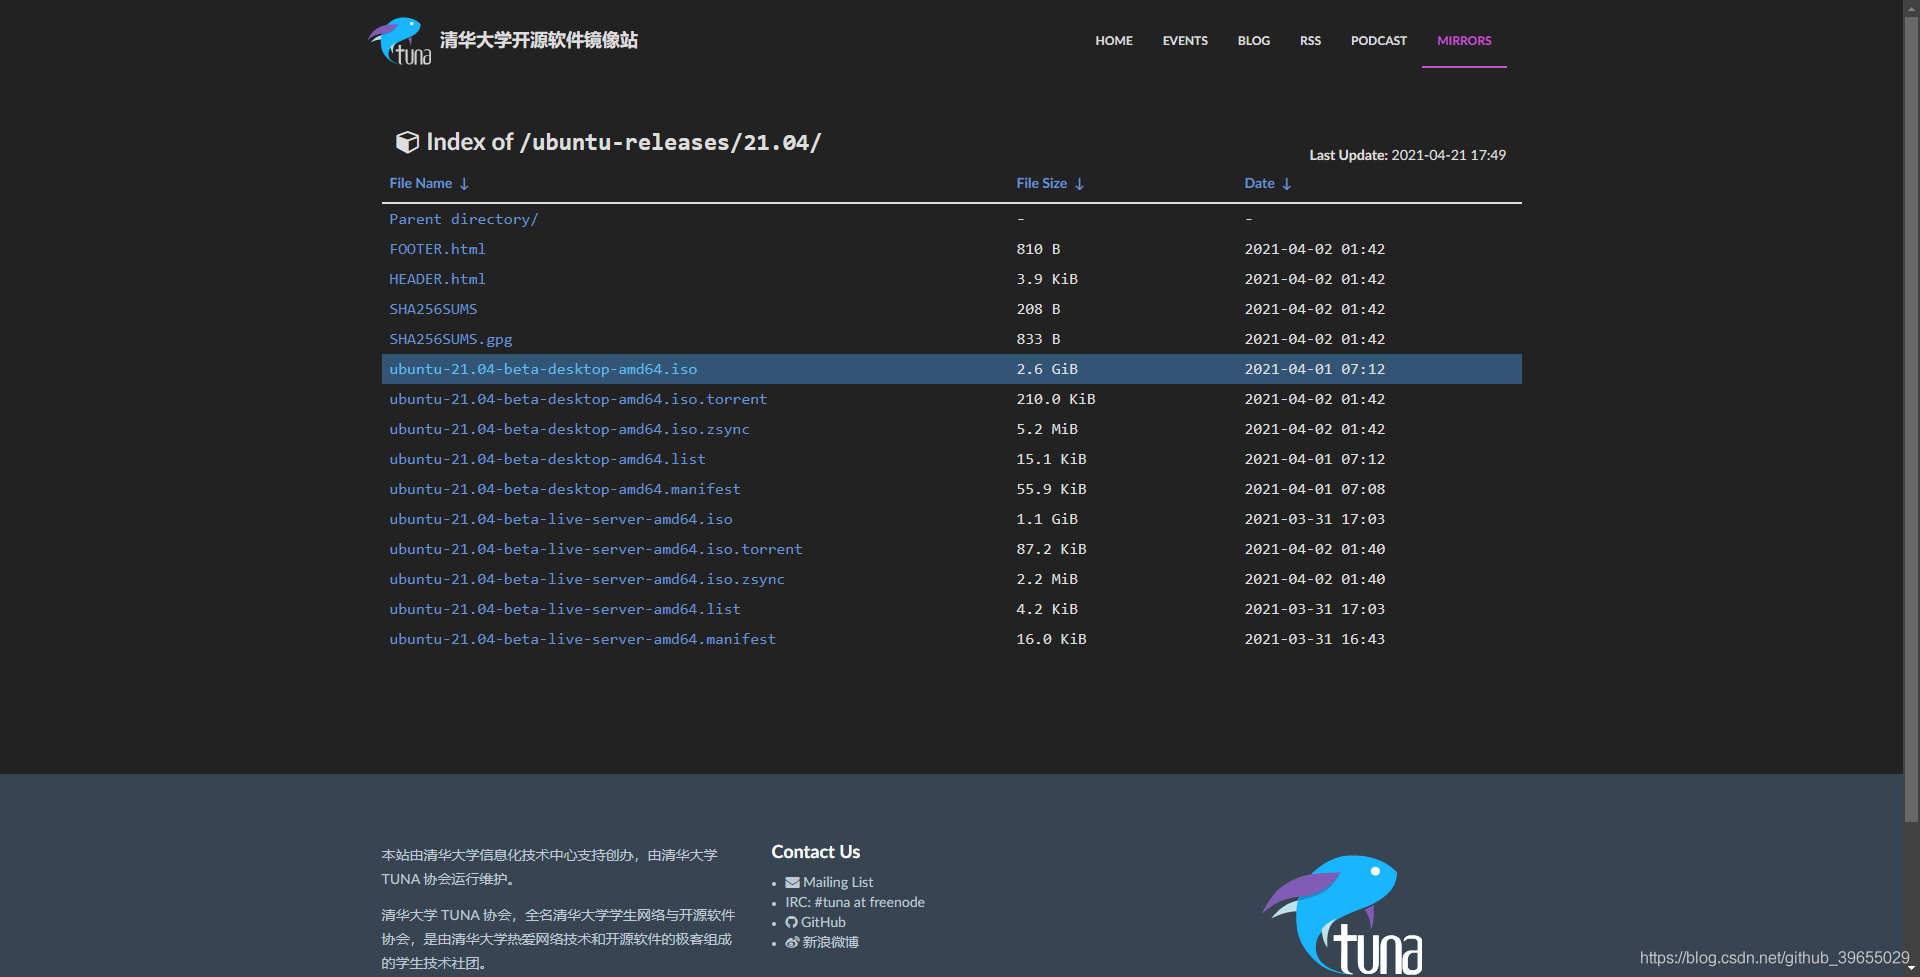The image size is (1920, 977).
Task: Open the PODCAST menu item
Action: pyautogui.click(x=1378, y=41)
